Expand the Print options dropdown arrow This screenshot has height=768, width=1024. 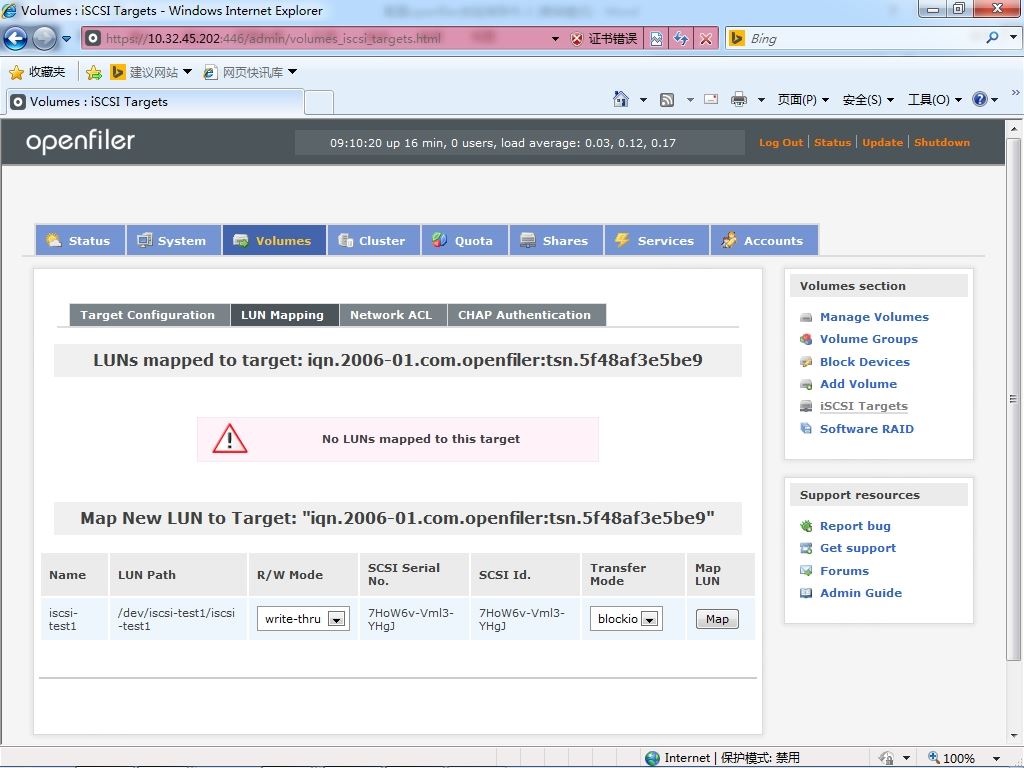[761, 100]
